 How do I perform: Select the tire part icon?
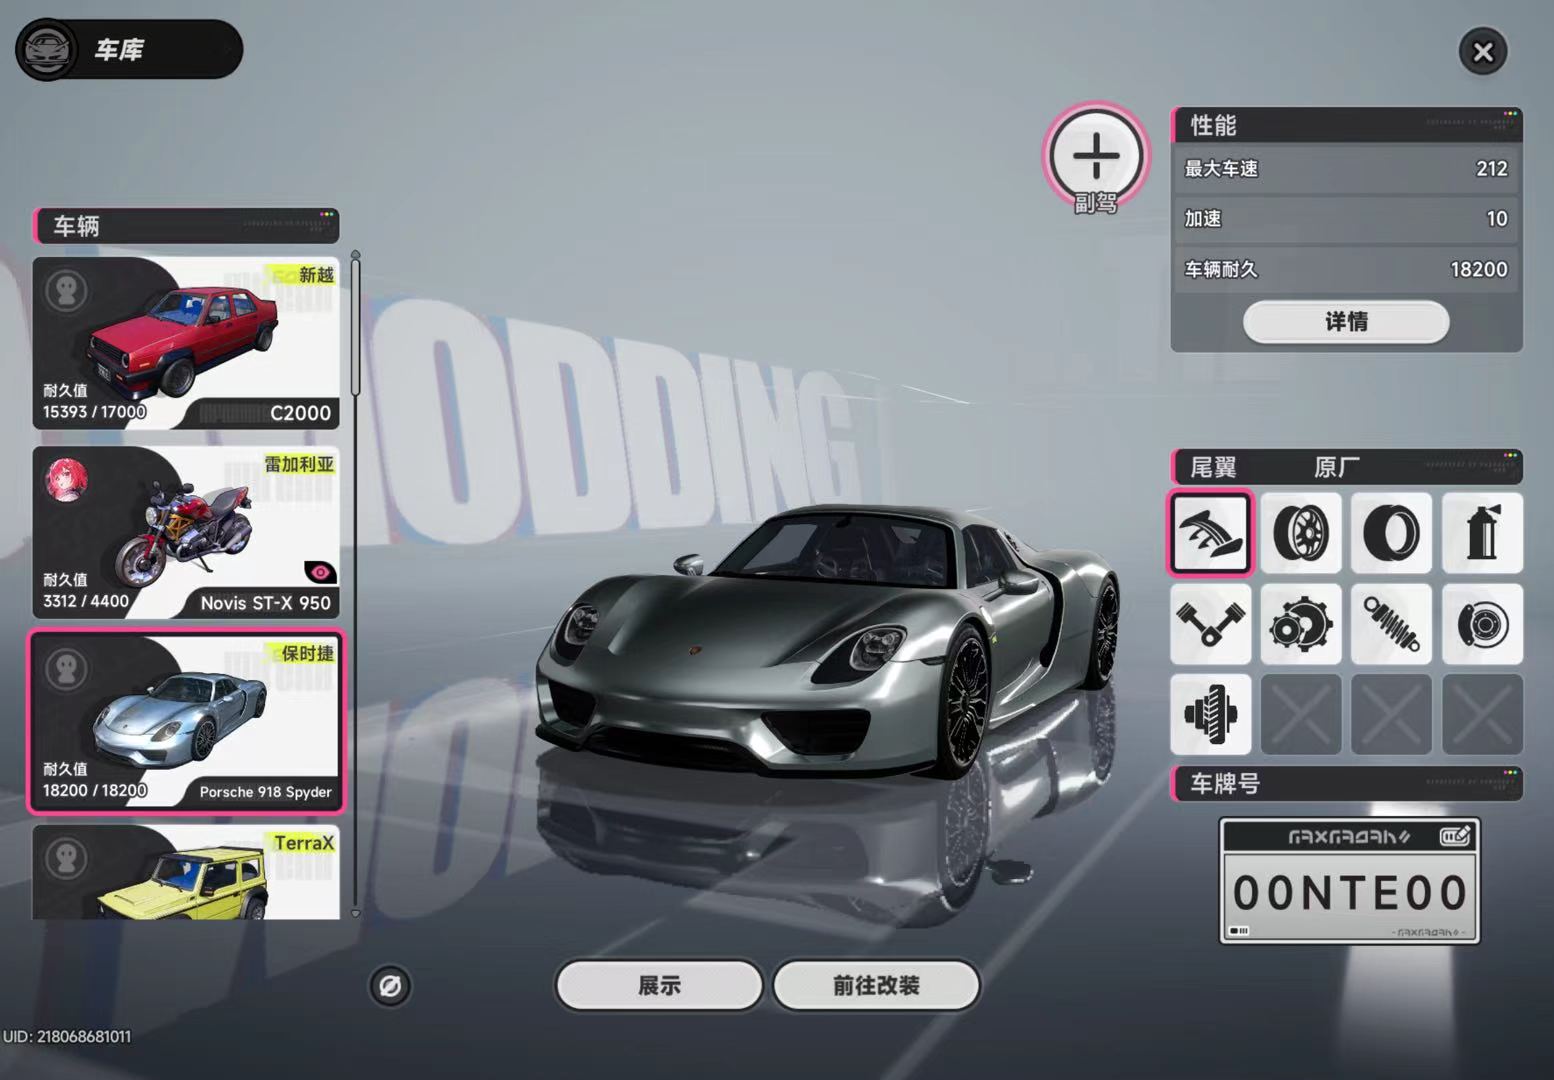click(x=1391, y=533)
